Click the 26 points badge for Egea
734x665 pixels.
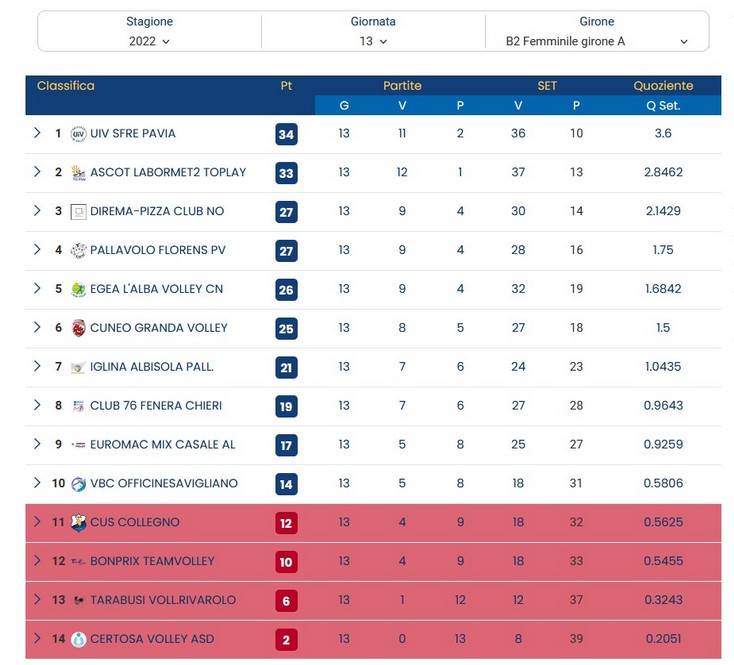(x=286, y=290)
